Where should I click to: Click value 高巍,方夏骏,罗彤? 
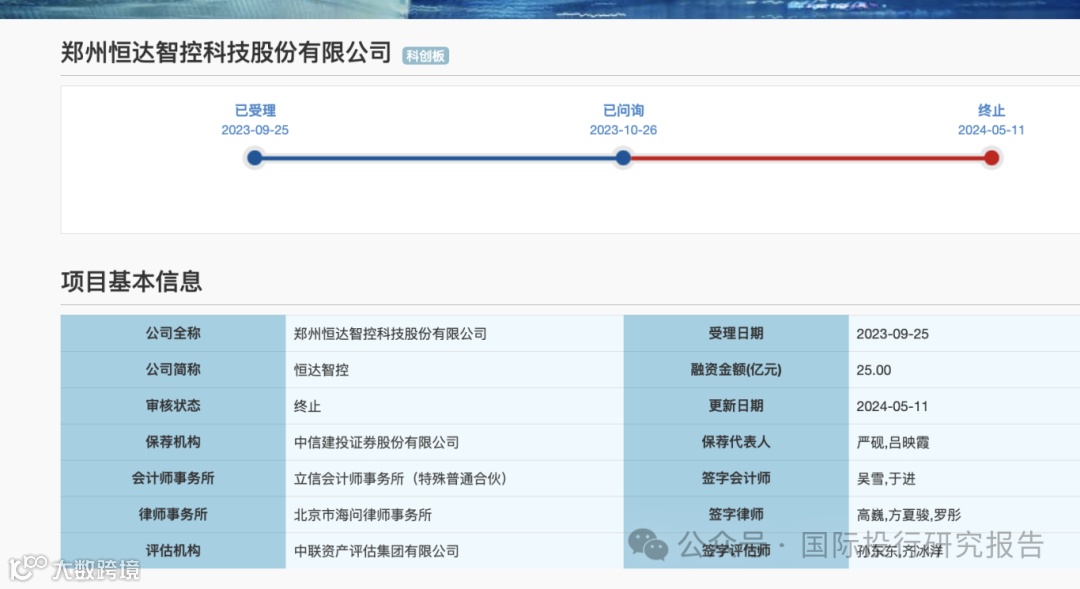point(908,515)
